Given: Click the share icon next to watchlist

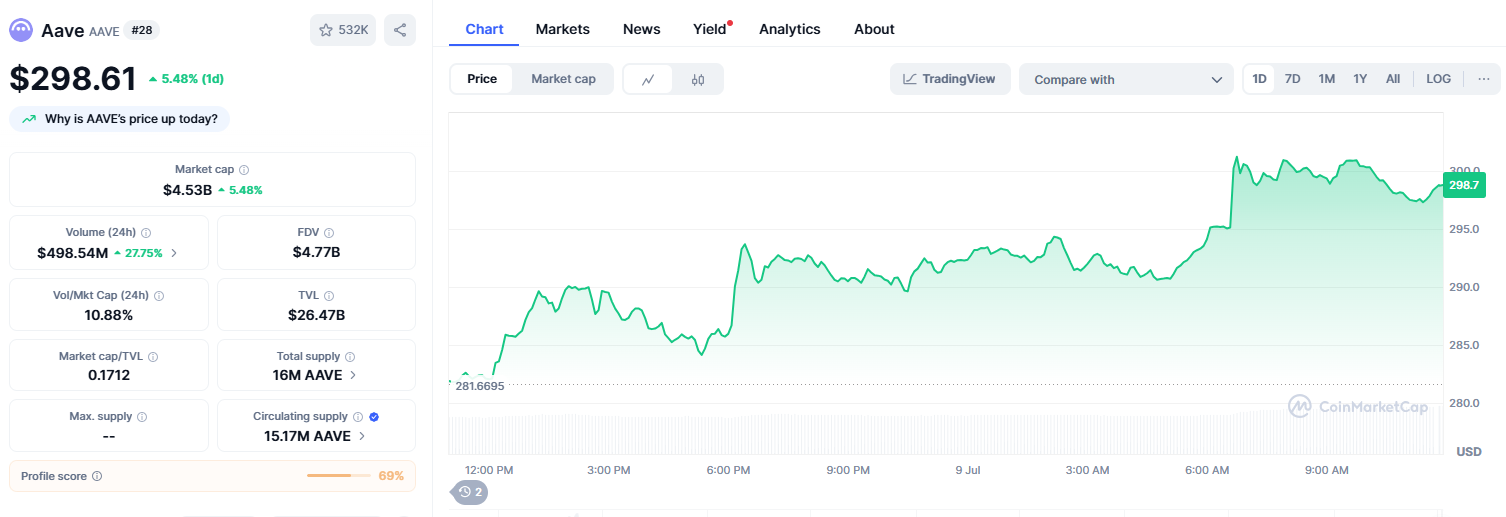Looking at the screenshot, I should (x=399, y=30).
